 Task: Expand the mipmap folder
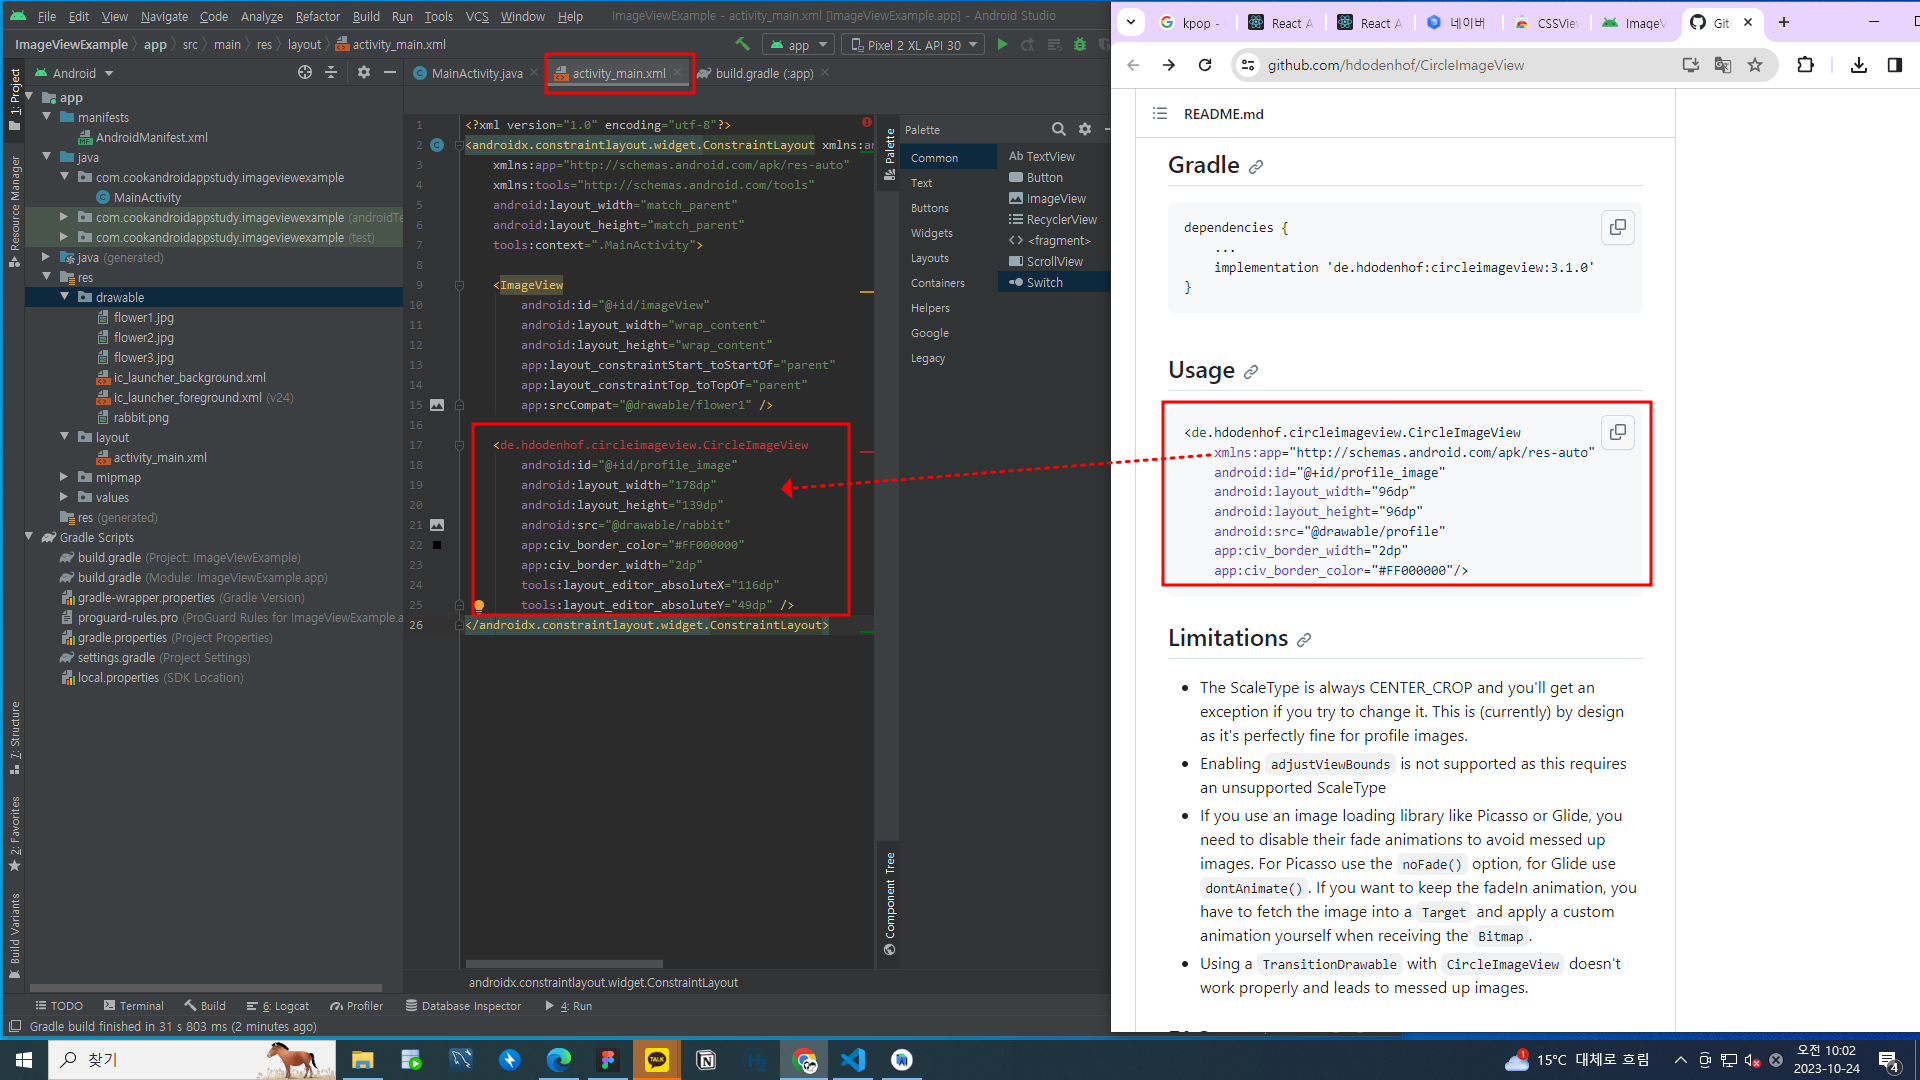coord(65,477)
